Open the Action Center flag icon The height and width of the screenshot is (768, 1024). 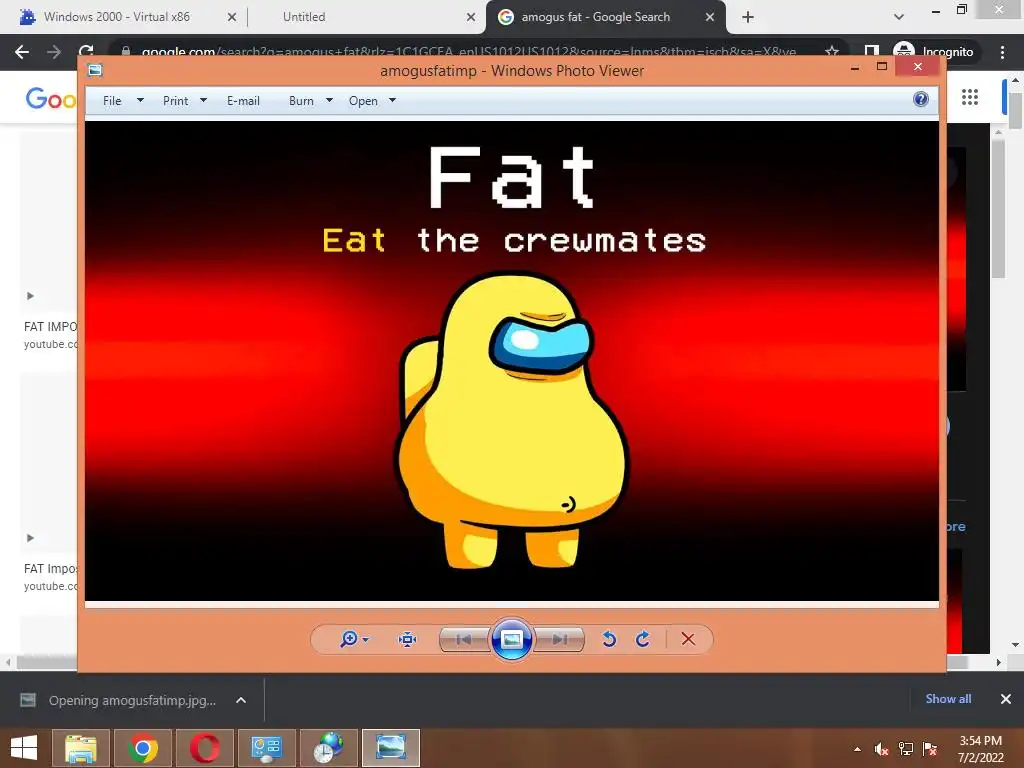[930, 749]
